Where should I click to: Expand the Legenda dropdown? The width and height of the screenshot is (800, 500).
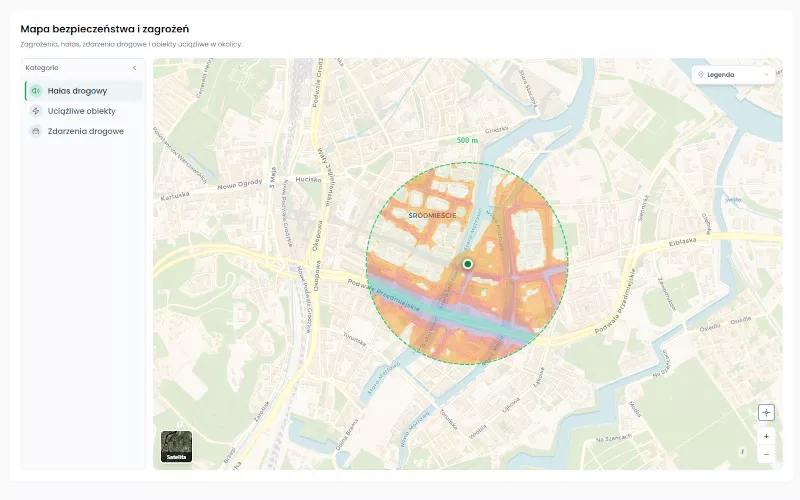pos(733,74)
